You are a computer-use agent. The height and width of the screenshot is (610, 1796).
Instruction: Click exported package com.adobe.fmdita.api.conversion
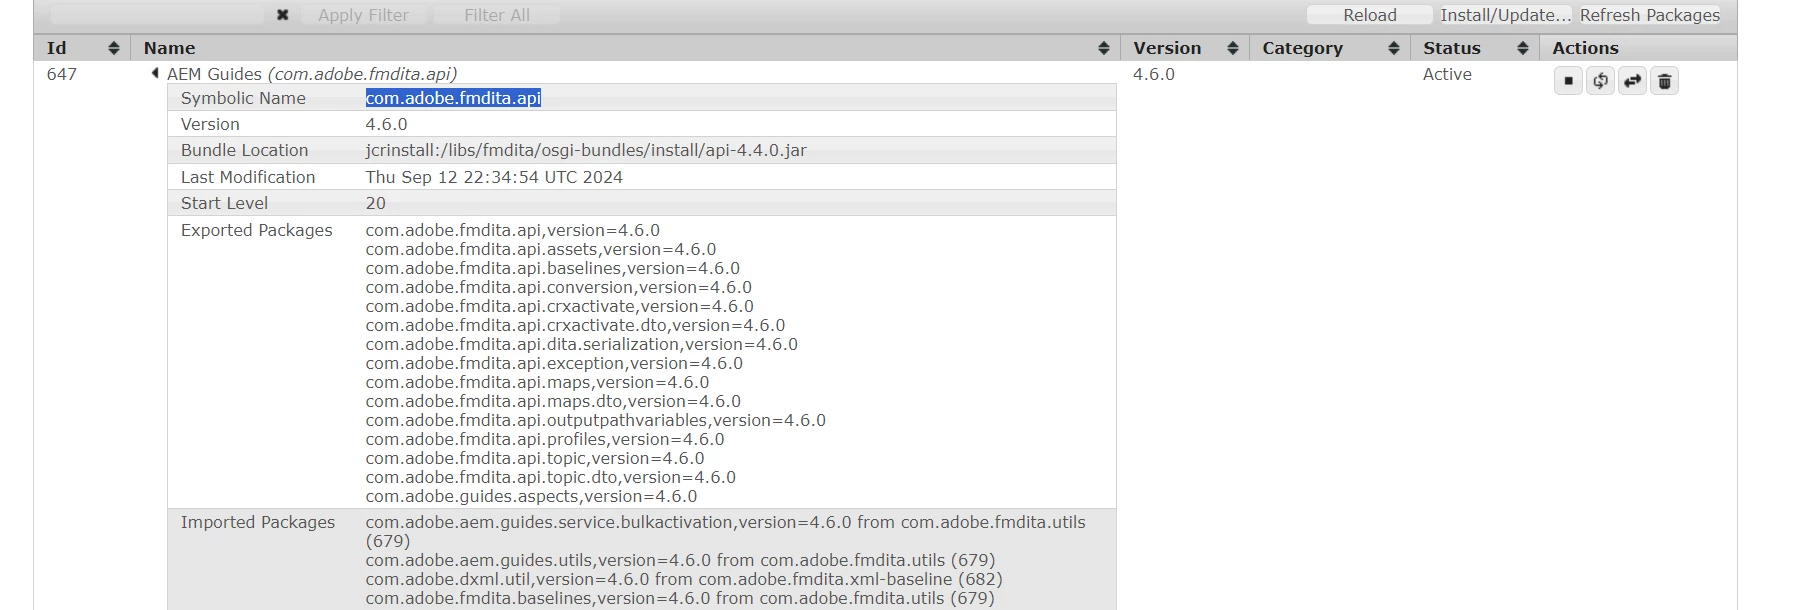pyautogui.click(x=558, y=287)
